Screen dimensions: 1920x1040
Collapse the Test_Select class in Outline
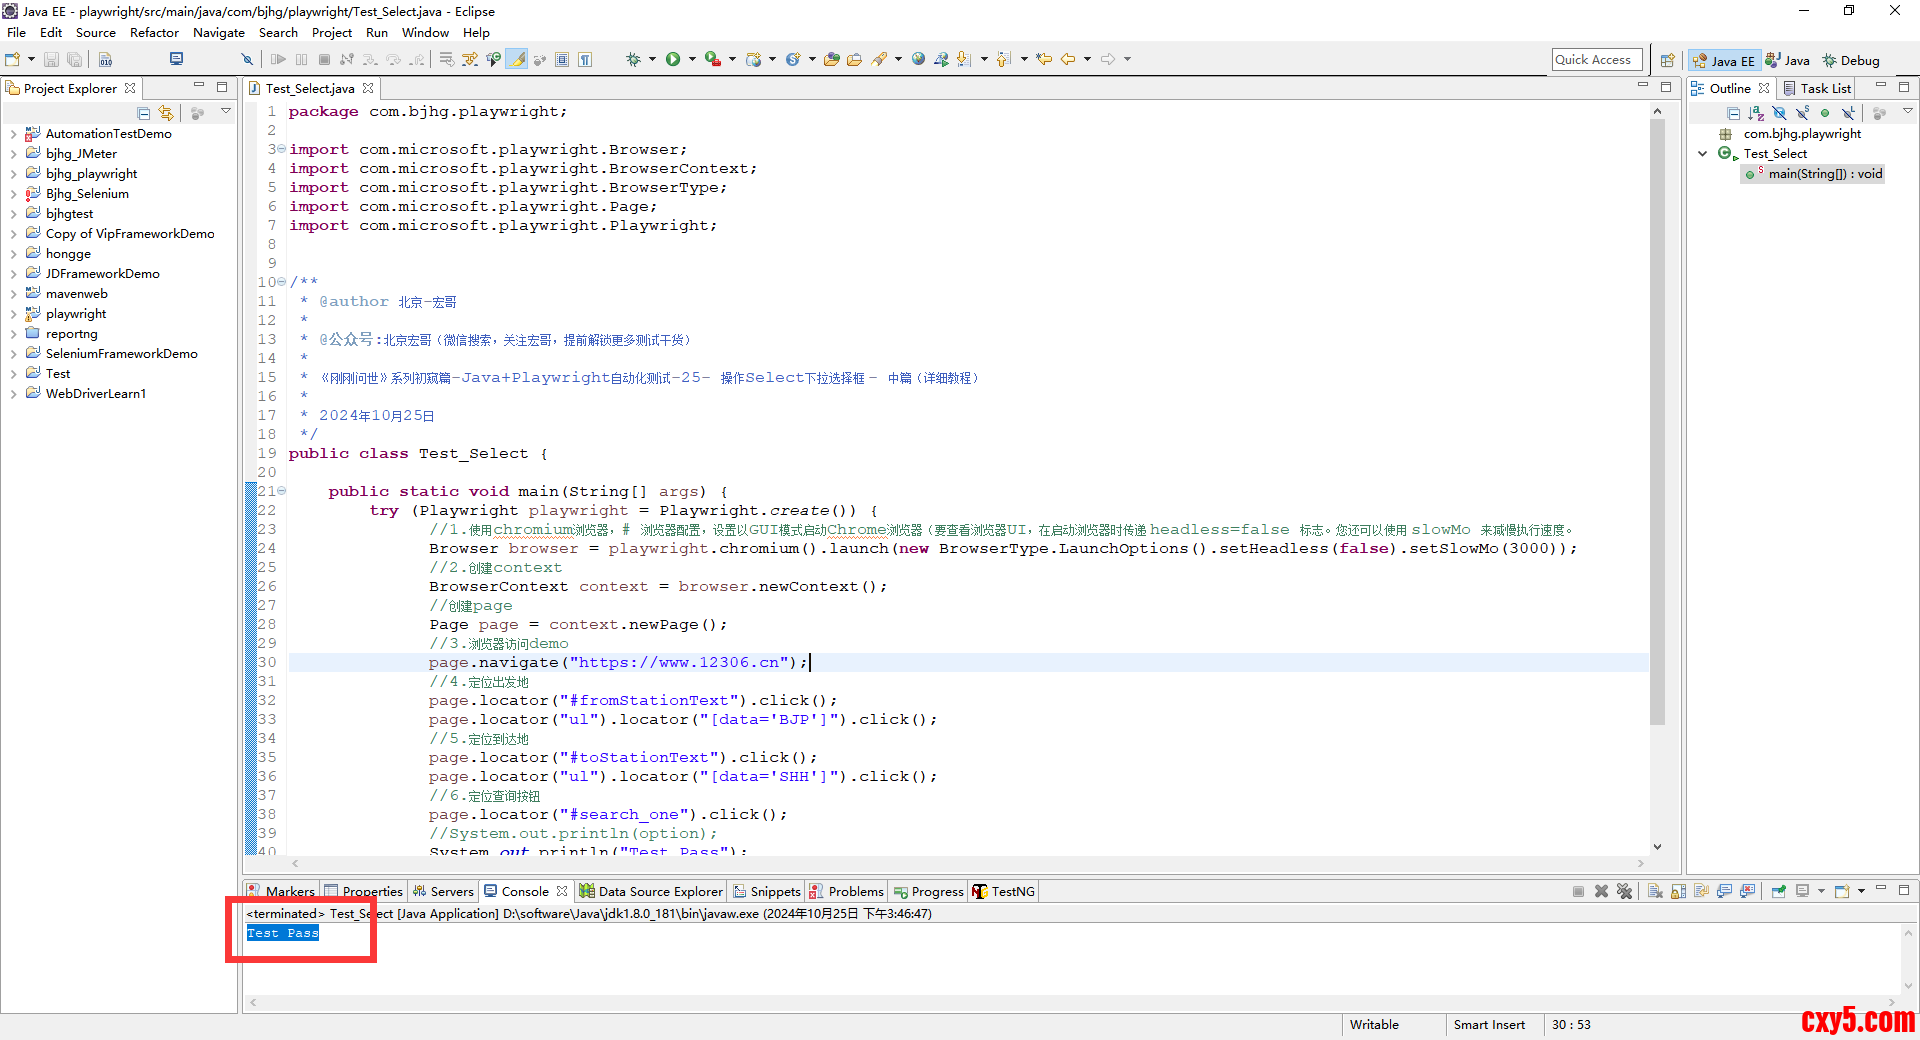coord(1703,154)
